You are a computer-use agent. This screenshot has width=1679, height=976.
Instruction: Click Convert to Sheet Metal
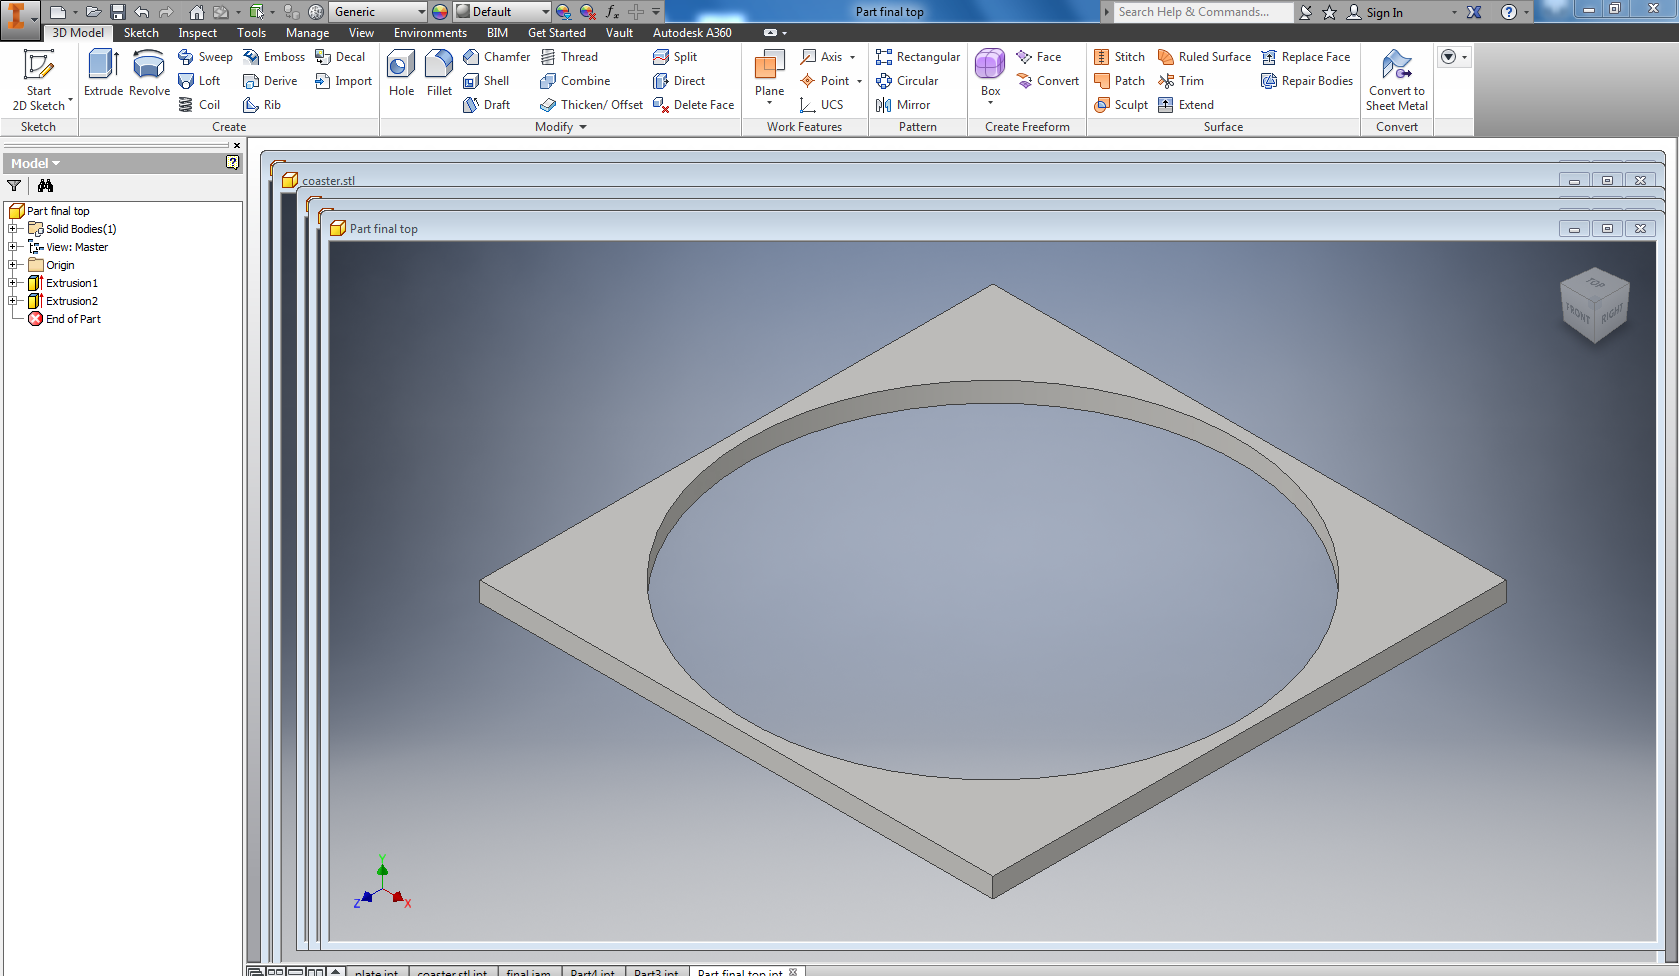click(x=1397, y=80)
